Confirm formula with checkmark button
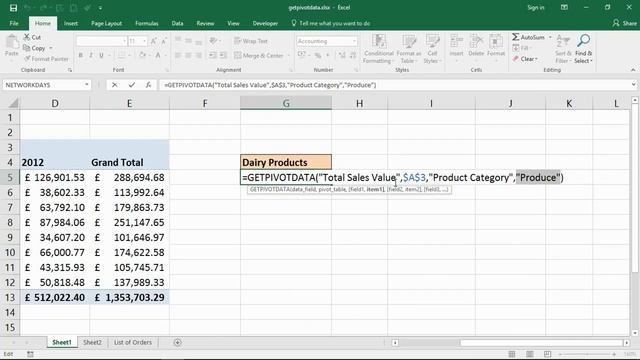Image resolution: width=640 pixels, height=360 pixels. (131, 85)
